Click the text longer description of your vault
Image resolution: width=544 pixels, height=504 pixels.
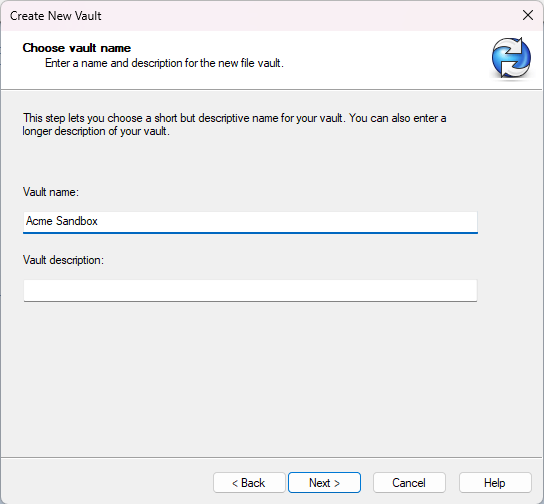96,131
